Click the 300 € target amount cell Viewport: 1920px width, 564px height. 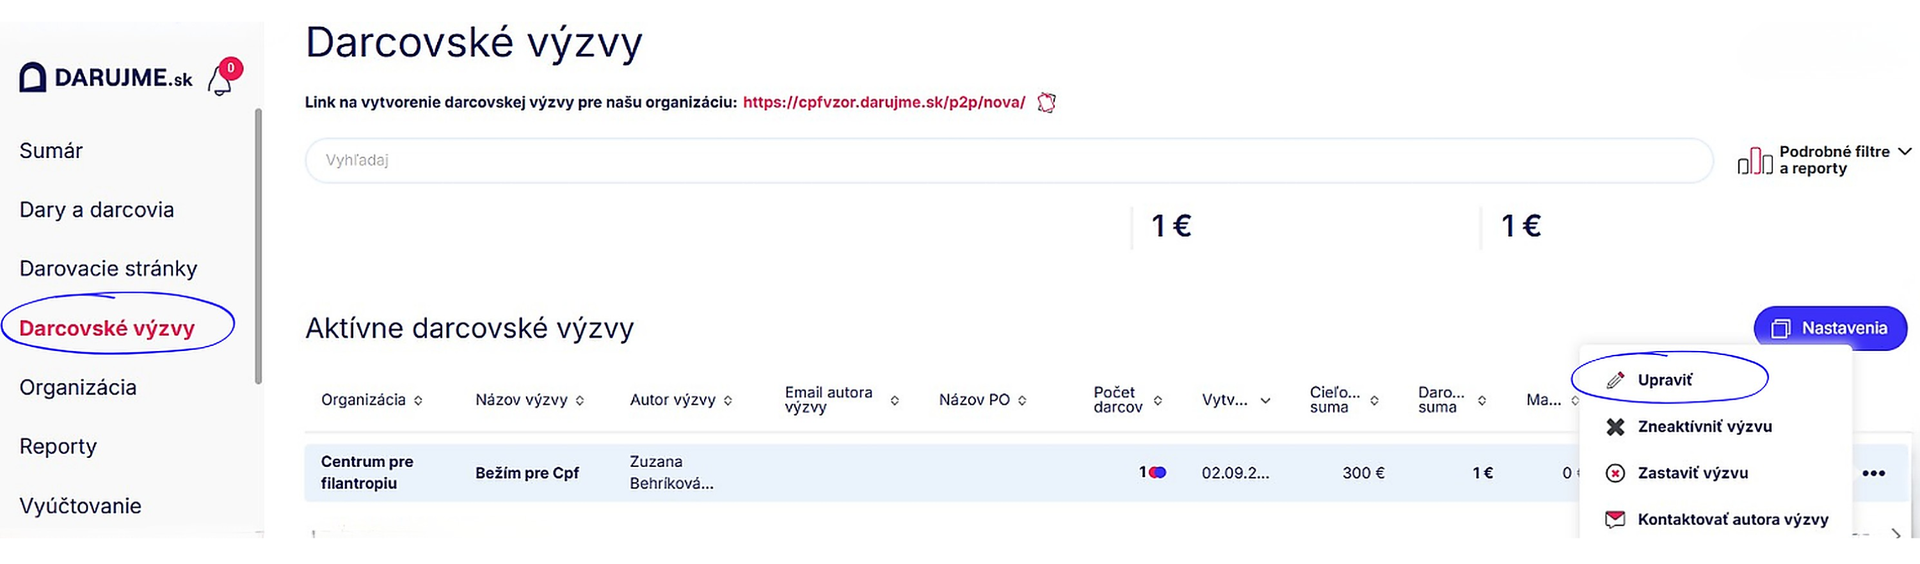pyautogui.click(x=1363, y=473)
